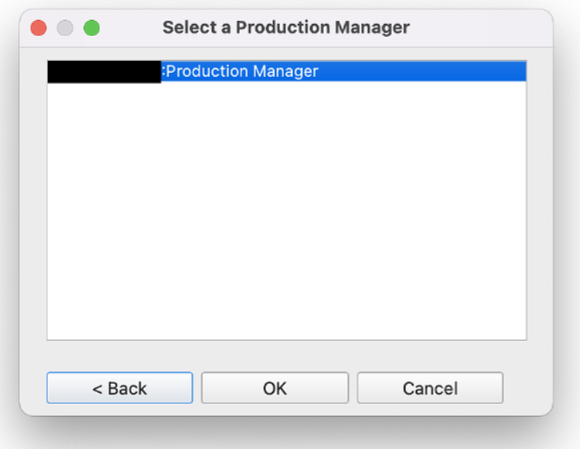This screenshot has width=580, height=449.
Task: Return to previous step via Back
Action: coord(120,388)
